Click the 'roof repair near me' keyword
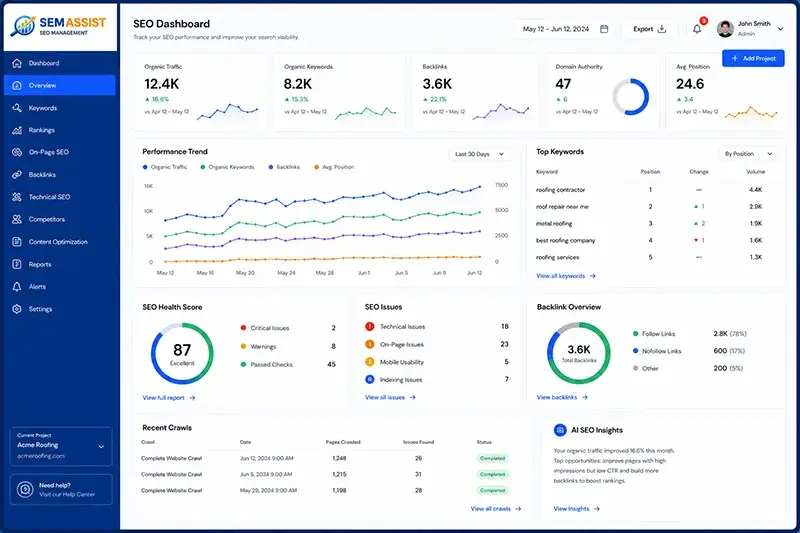The width and height of the screenshot is (800, 533). point(562,207)
